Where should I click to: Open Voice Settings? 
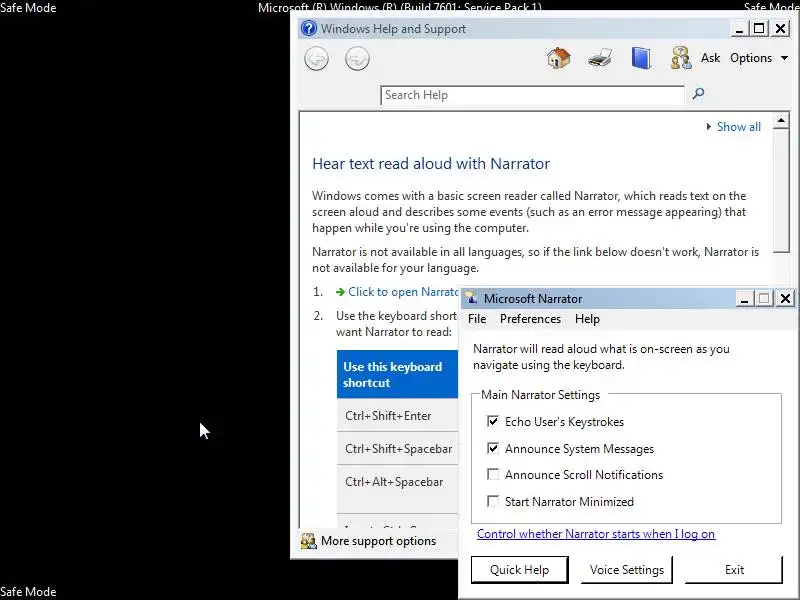[627, 569]
